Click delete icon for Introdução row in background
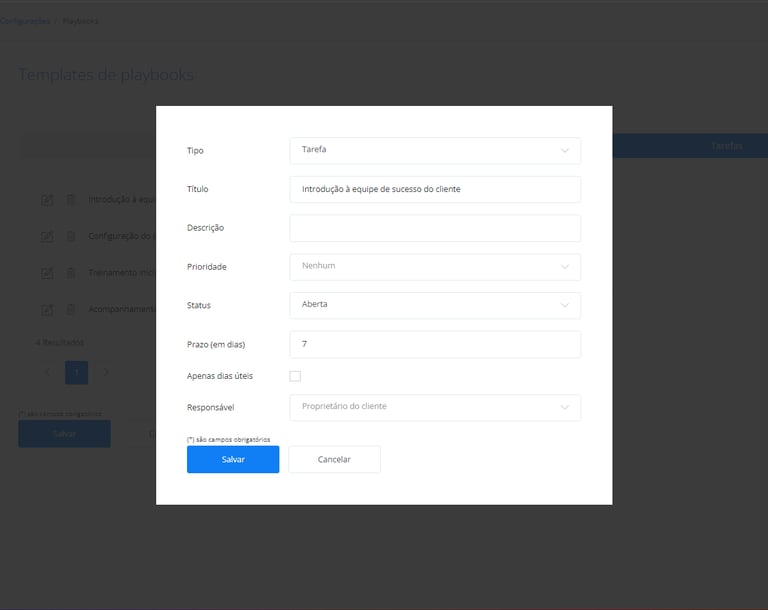Image resolution: width=768 pixels, height=610 pixels. pyautogui.click(x=71, y=200)
